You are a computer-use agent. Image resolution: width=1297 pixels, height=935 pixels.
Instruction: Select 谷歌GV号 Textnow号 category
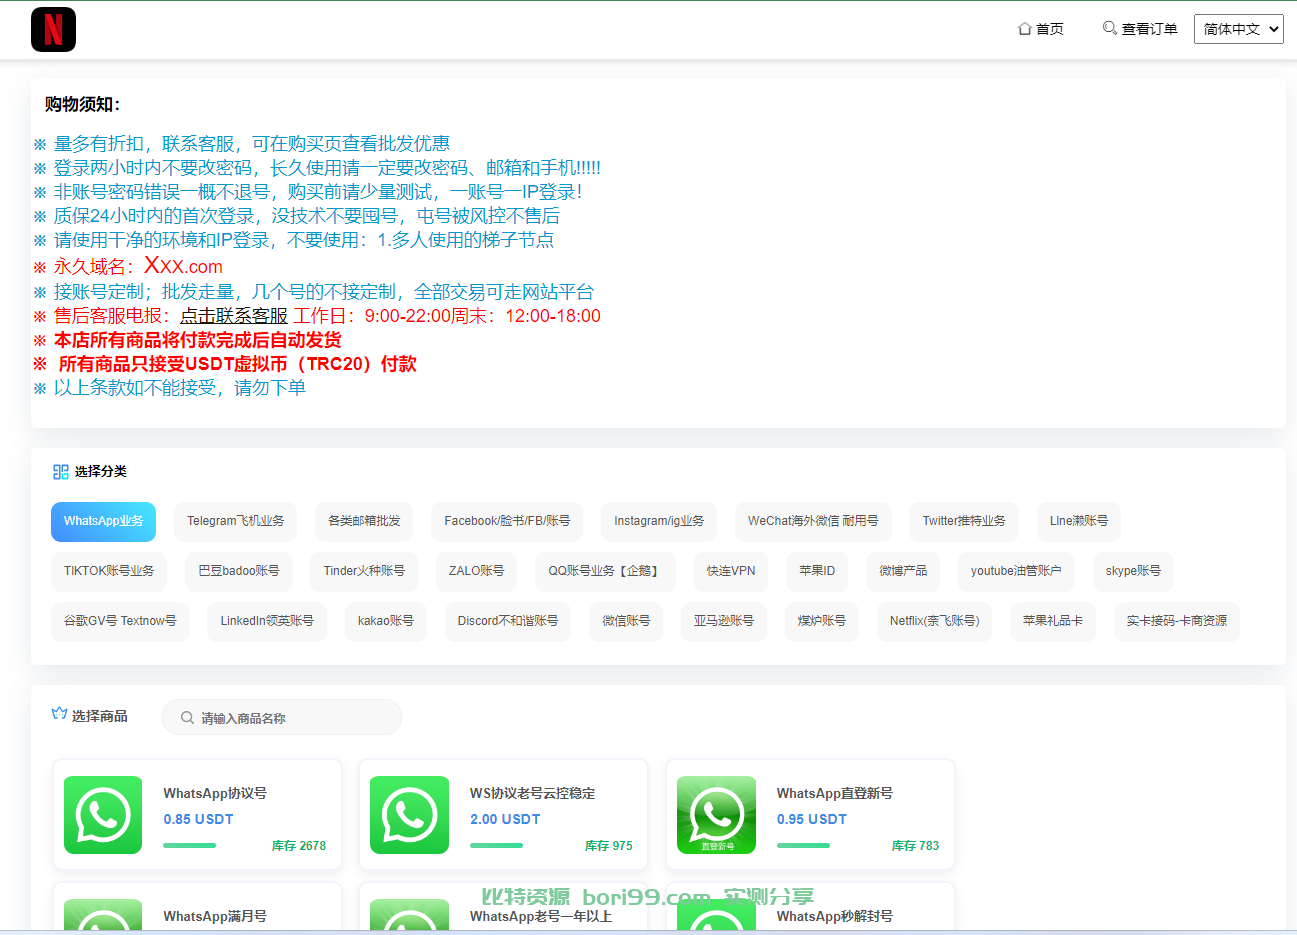[x=120, y=621]
